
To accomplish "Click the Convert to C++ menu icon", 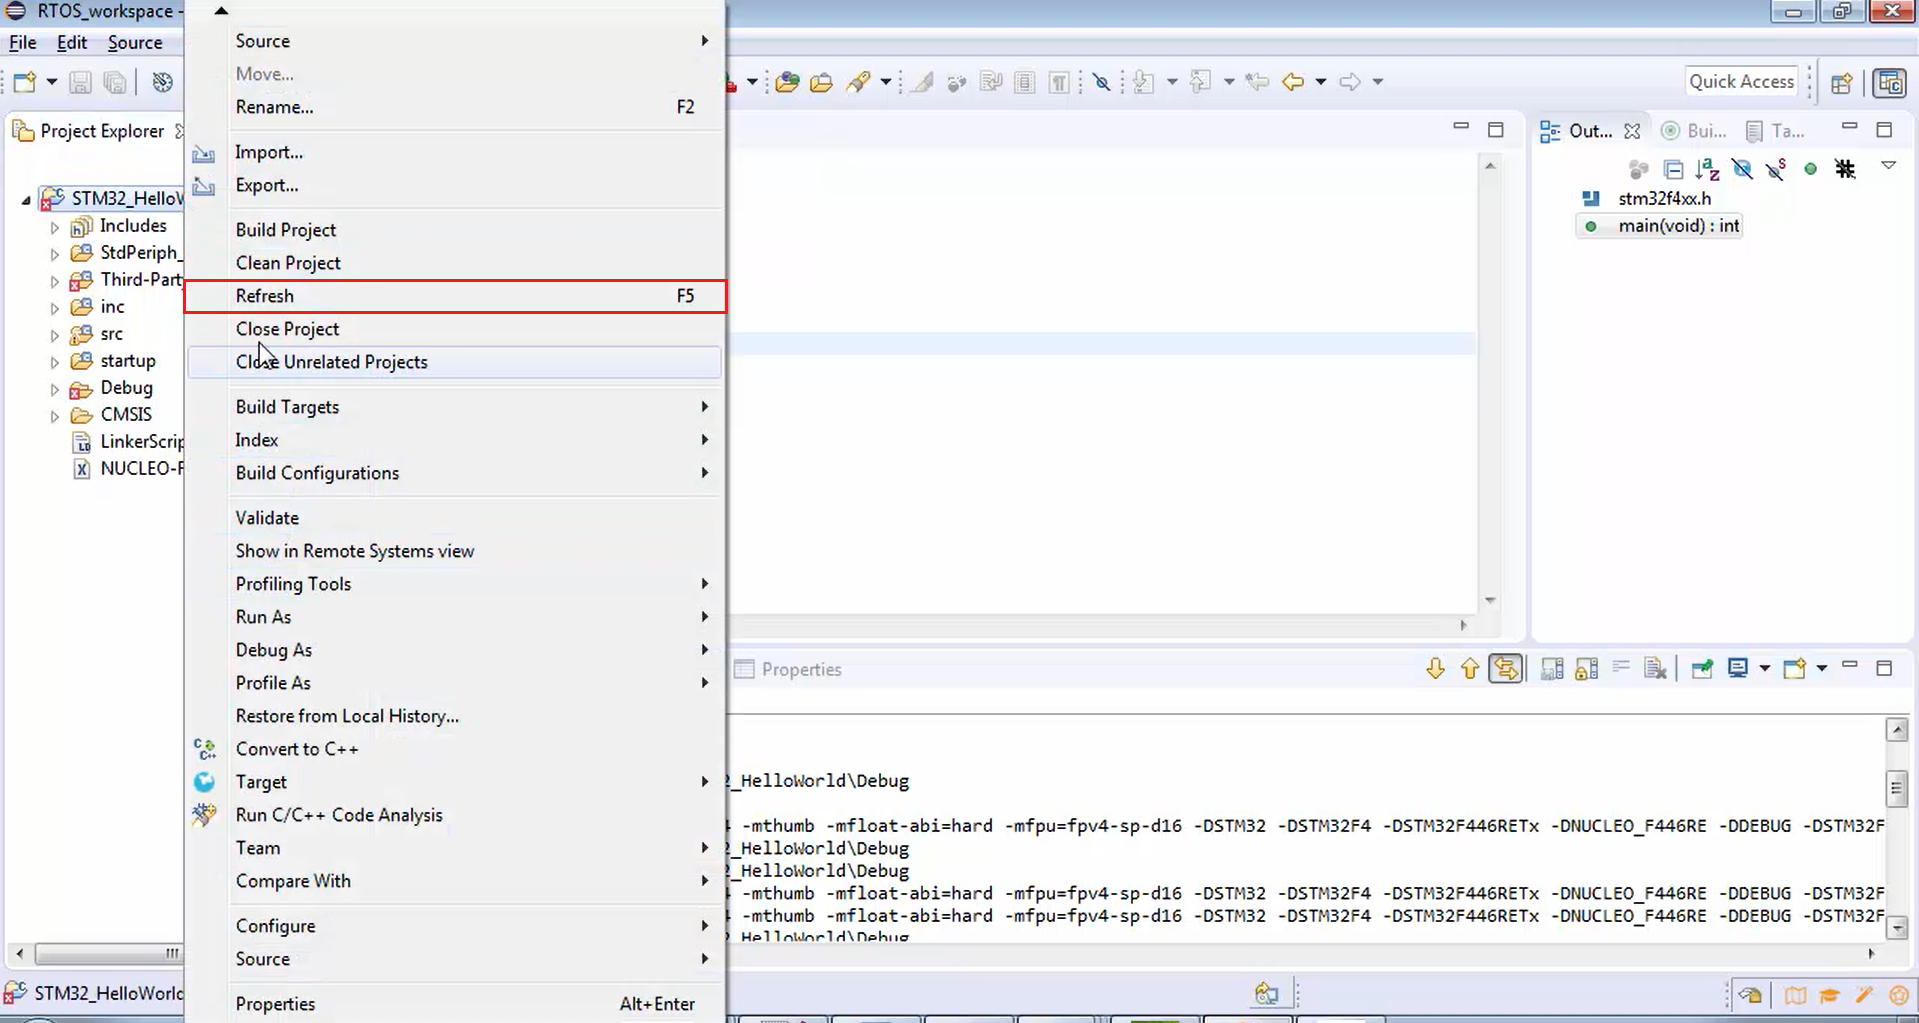I will (x=204, y=749).
